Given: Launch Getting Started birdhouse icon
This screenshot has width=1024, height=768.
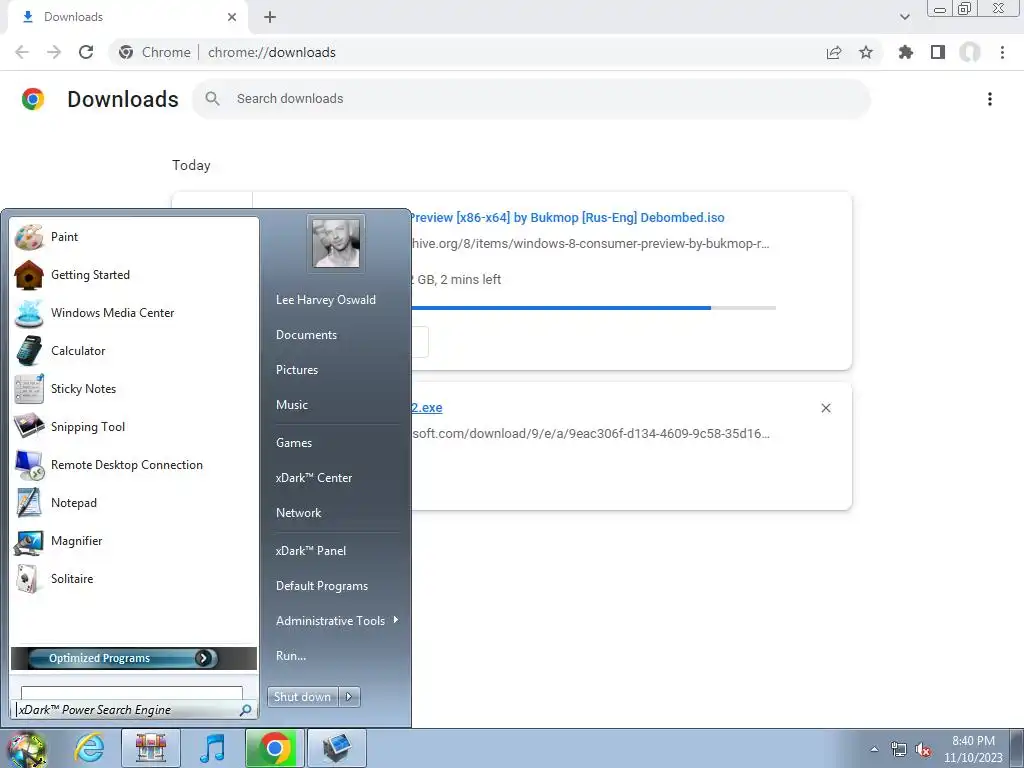Looking at the screenshot, I should [29, 275].
